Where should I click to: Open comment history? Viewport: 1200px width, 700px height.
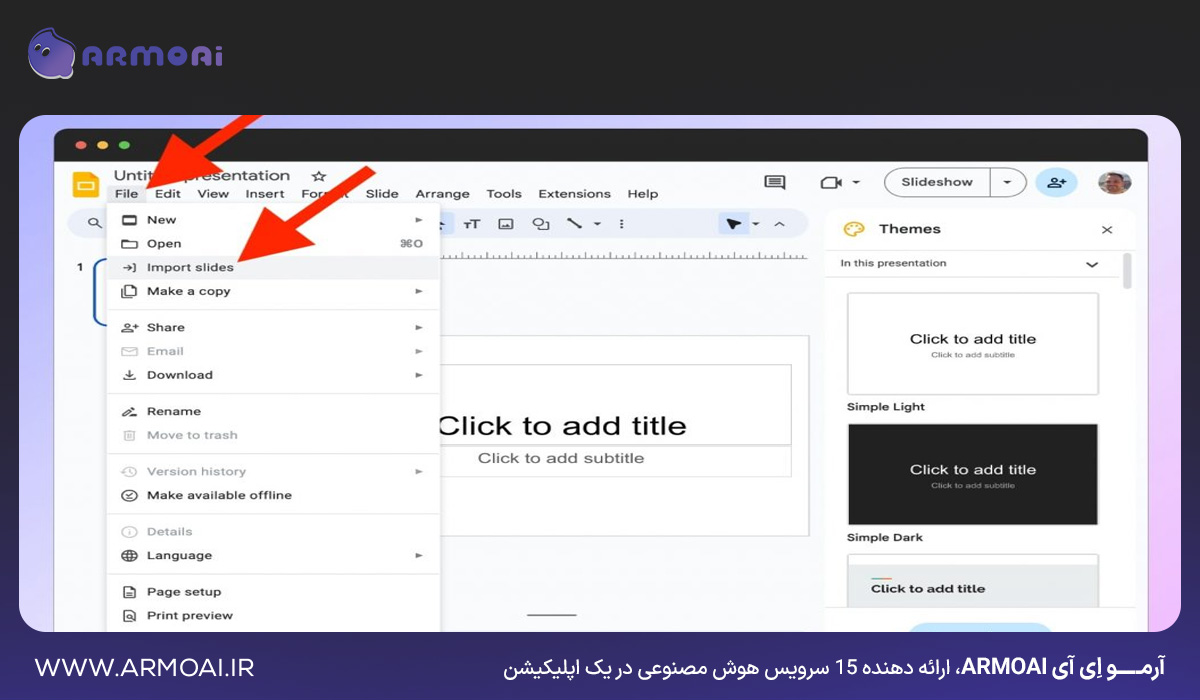pyautogui.click(x=773, y=181)
